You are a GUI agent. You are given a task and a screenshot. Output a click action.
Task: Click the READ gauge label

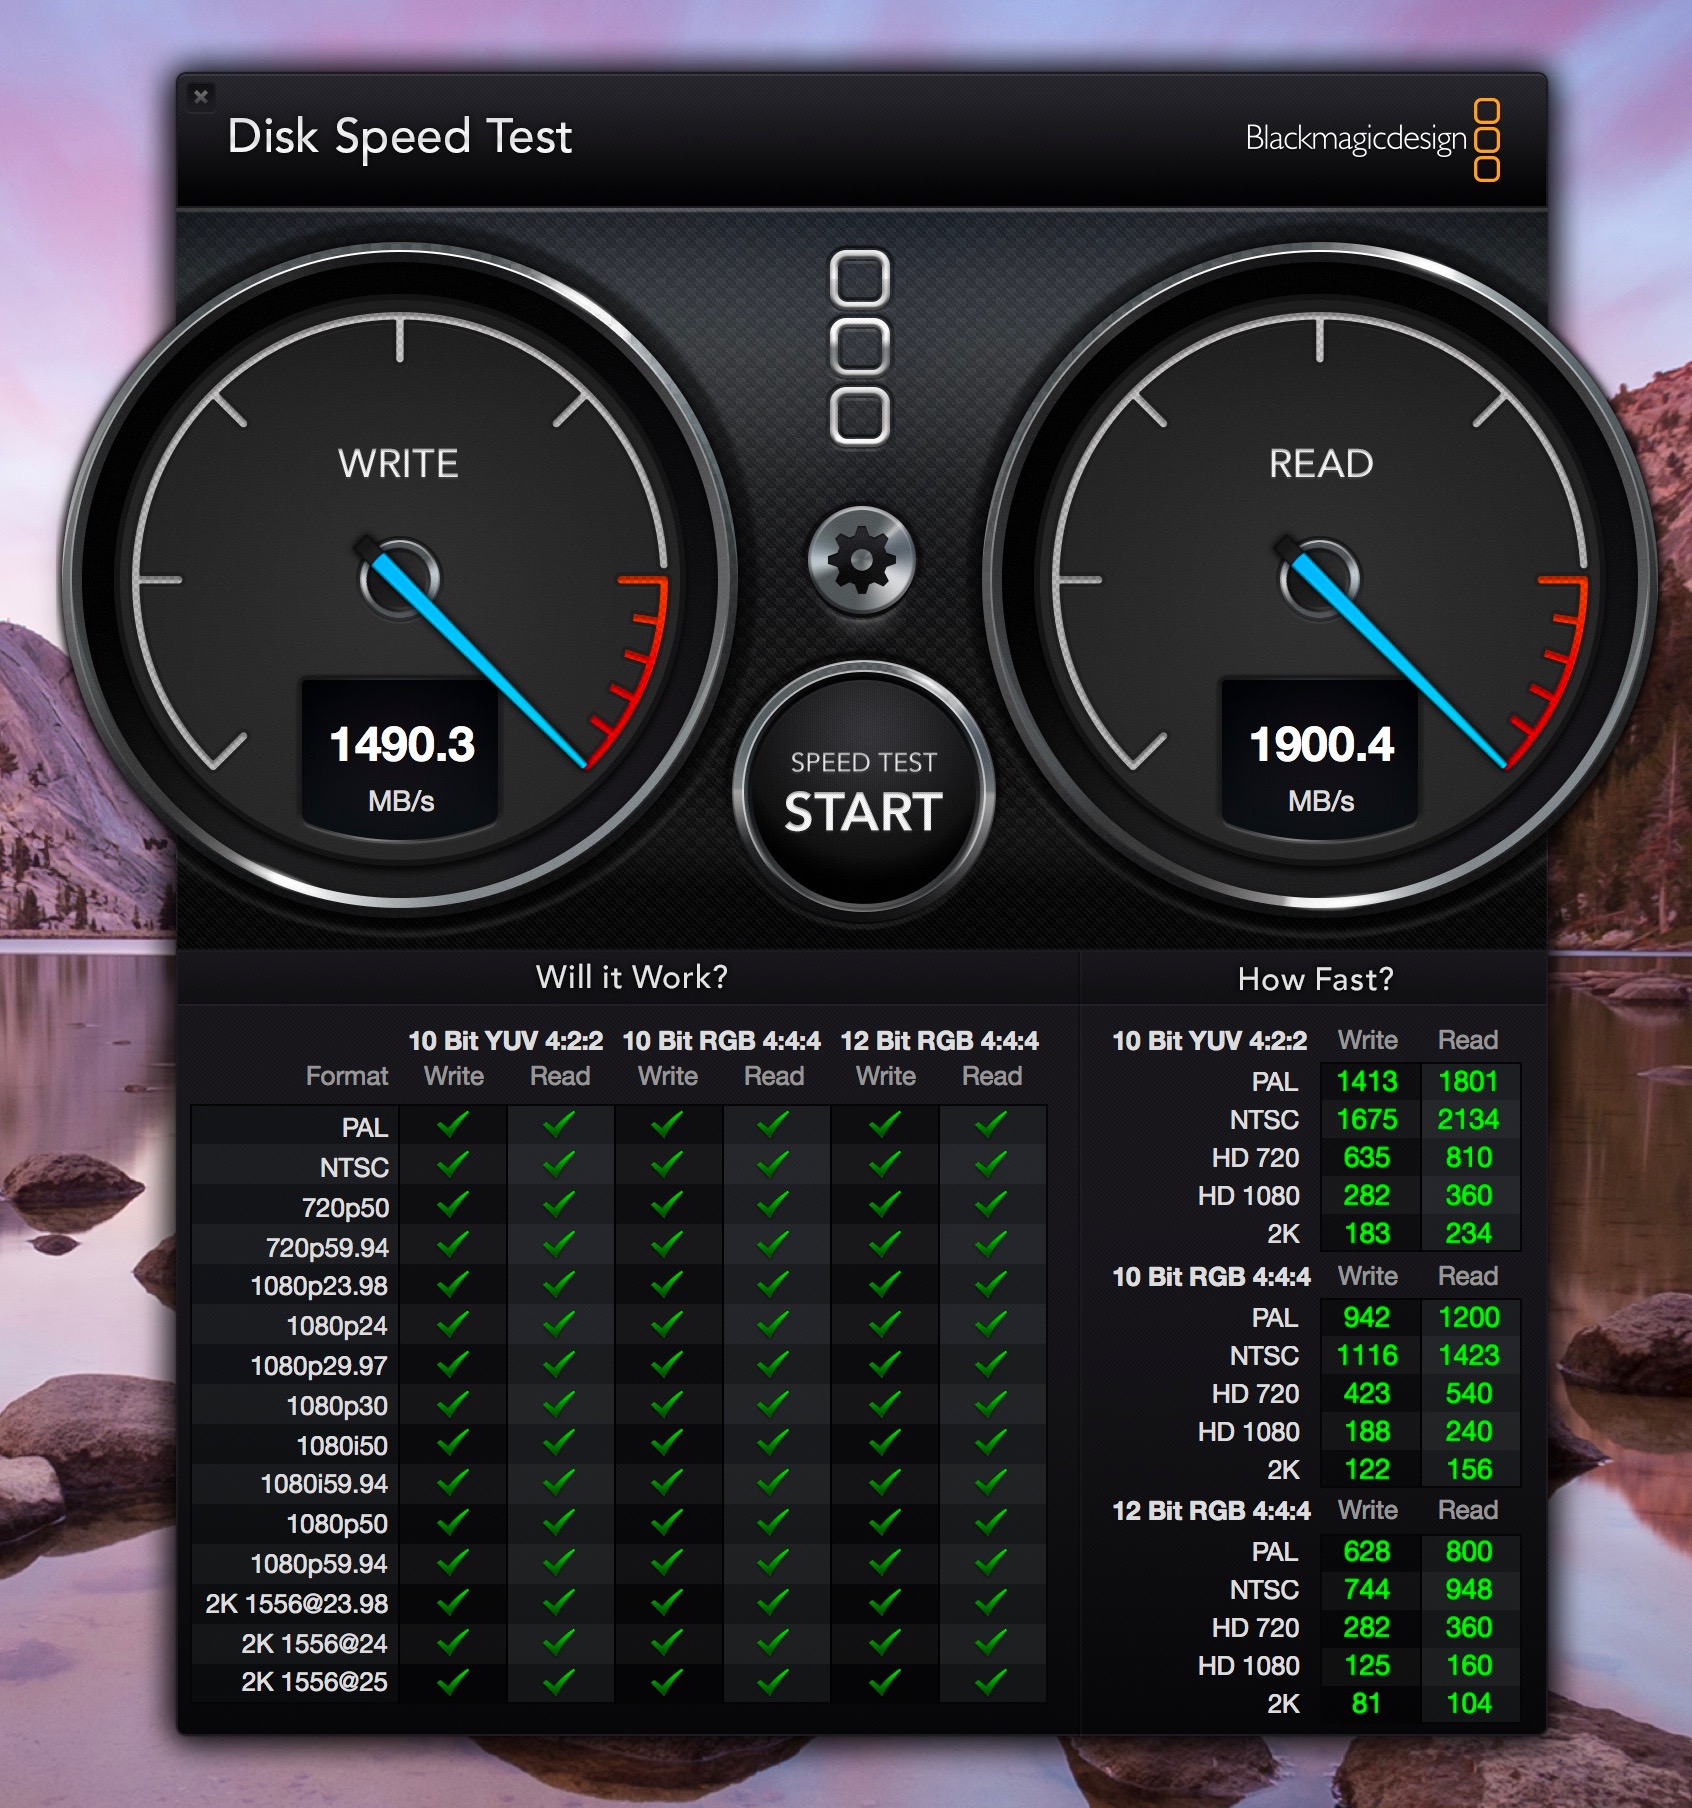pyautogui.click(x=1321, y=464)
